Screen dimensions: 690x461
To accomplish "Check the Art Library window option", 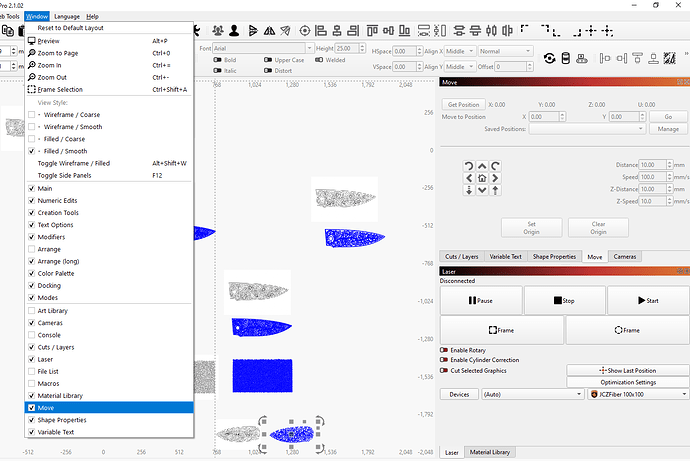I will pyautogui.click(x=32, y=311).
